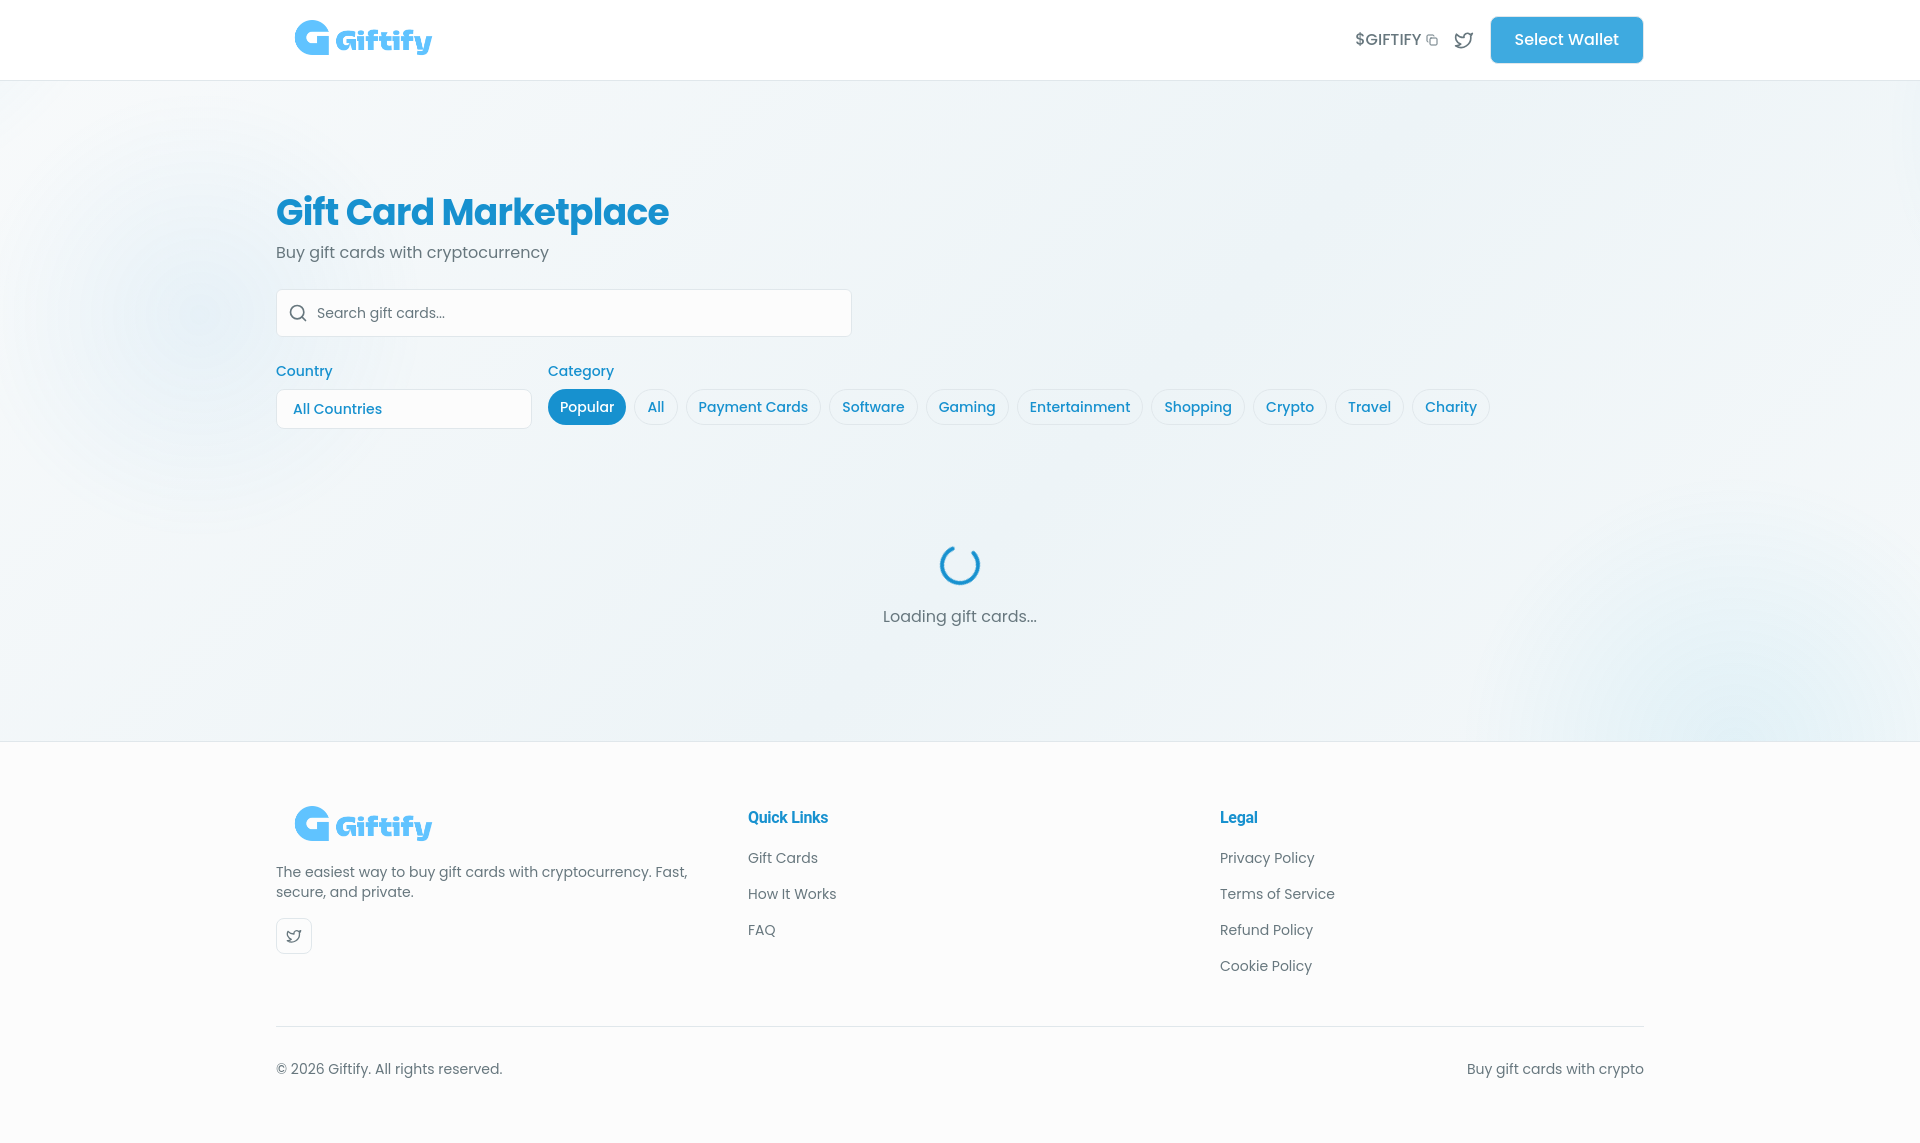Click the gift card search field
The image size is (1920, 1143).
[x=563, y=313]
